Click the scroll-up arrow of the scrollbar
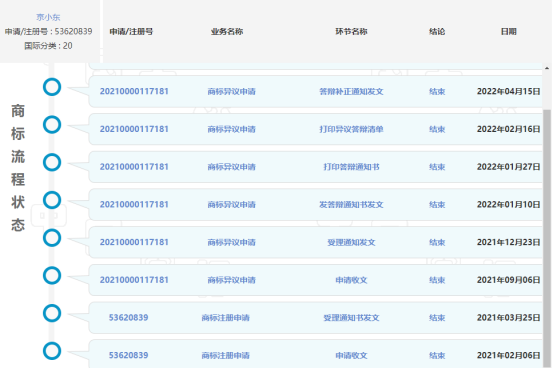This screenshot has height=369, width=554. tap(547, 68)
